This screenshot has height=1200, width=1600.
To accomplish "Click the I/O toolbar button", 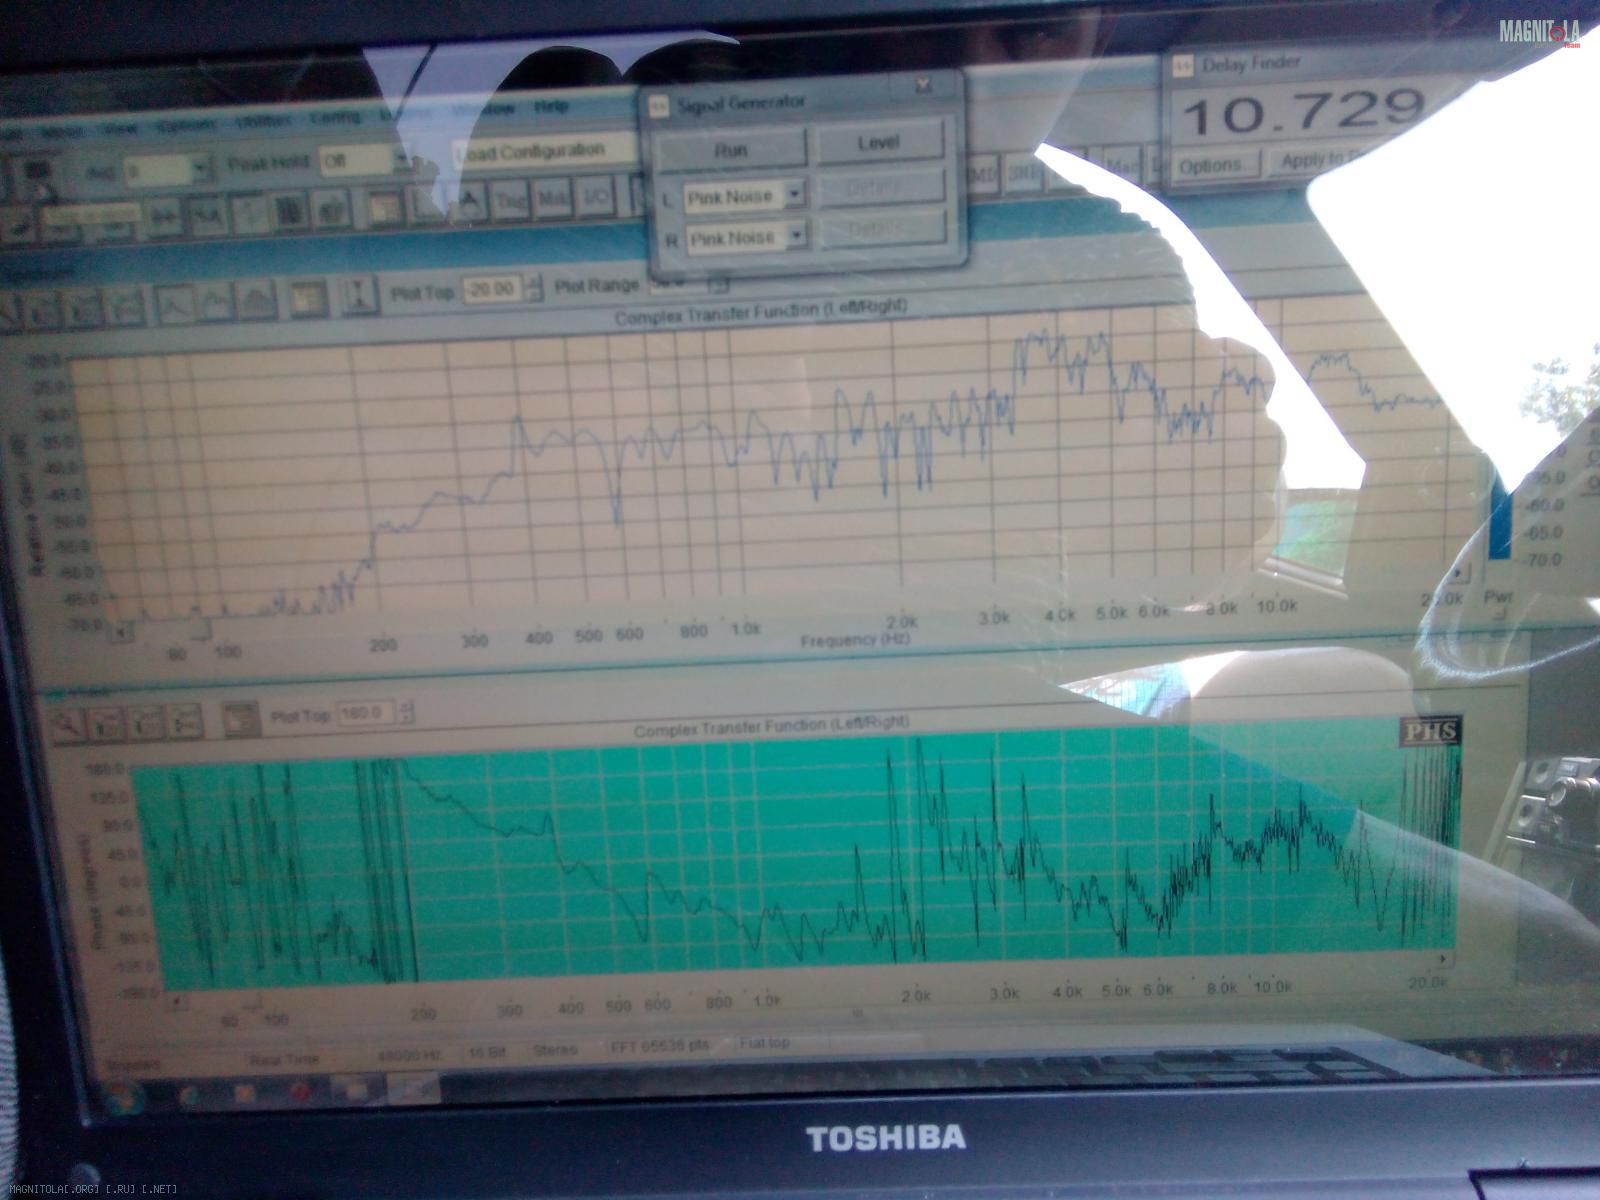I will point(594,196).
